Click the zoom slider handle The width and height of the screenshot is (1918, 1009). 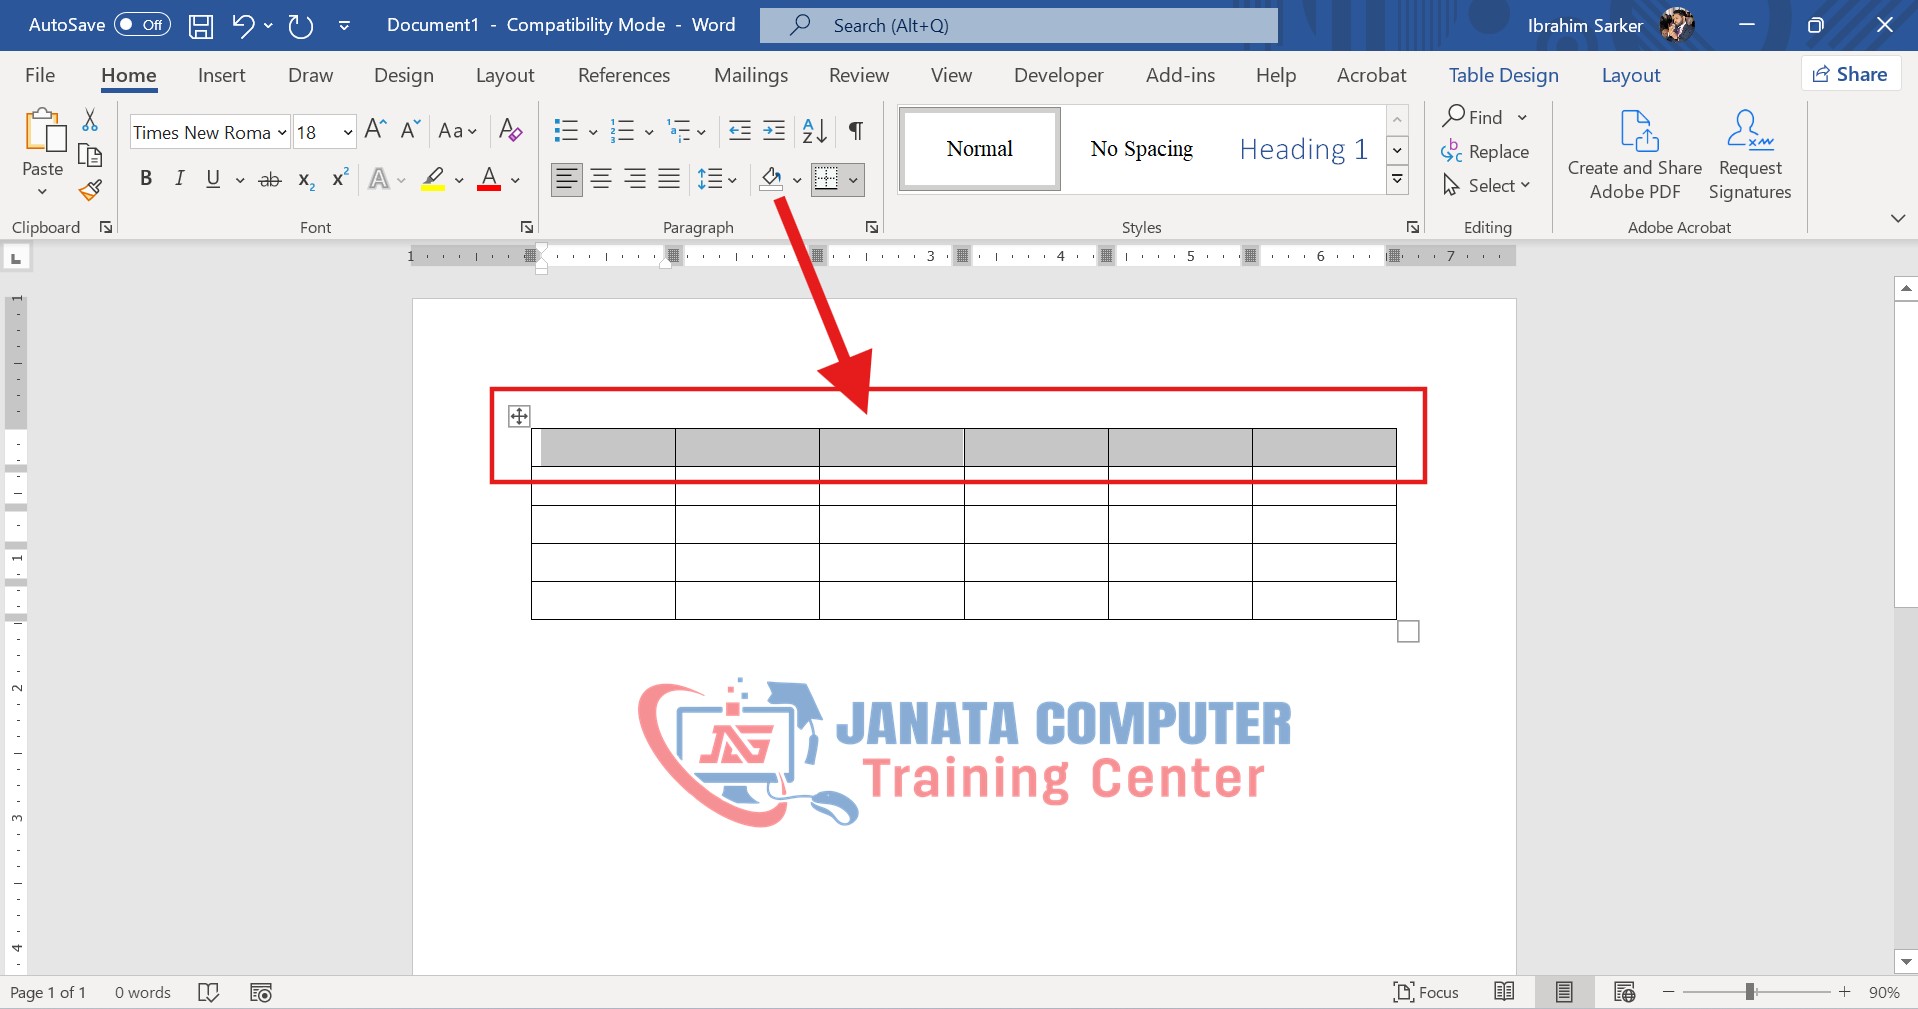click(x=1750, y=992)
